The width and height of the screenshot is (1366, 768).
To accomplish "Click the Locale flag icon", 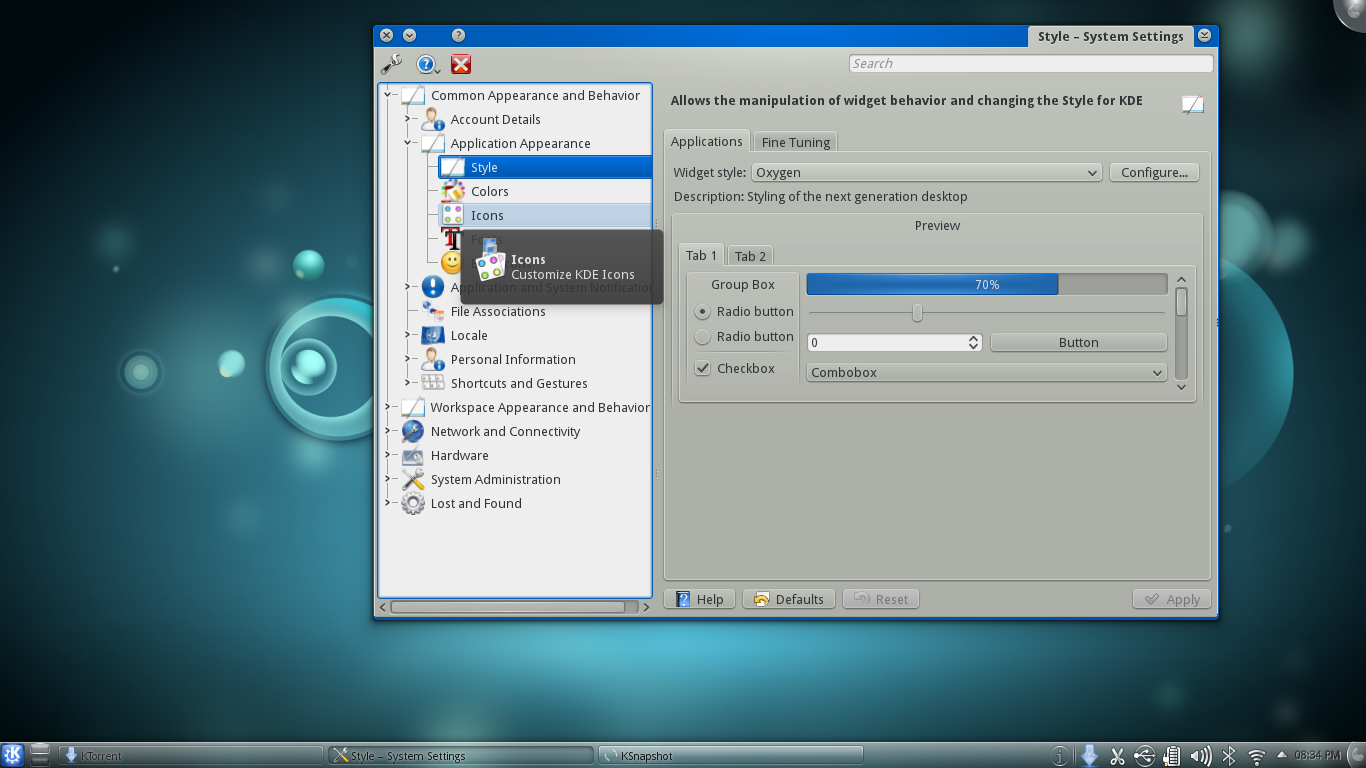I will click(x=433, y=335).
